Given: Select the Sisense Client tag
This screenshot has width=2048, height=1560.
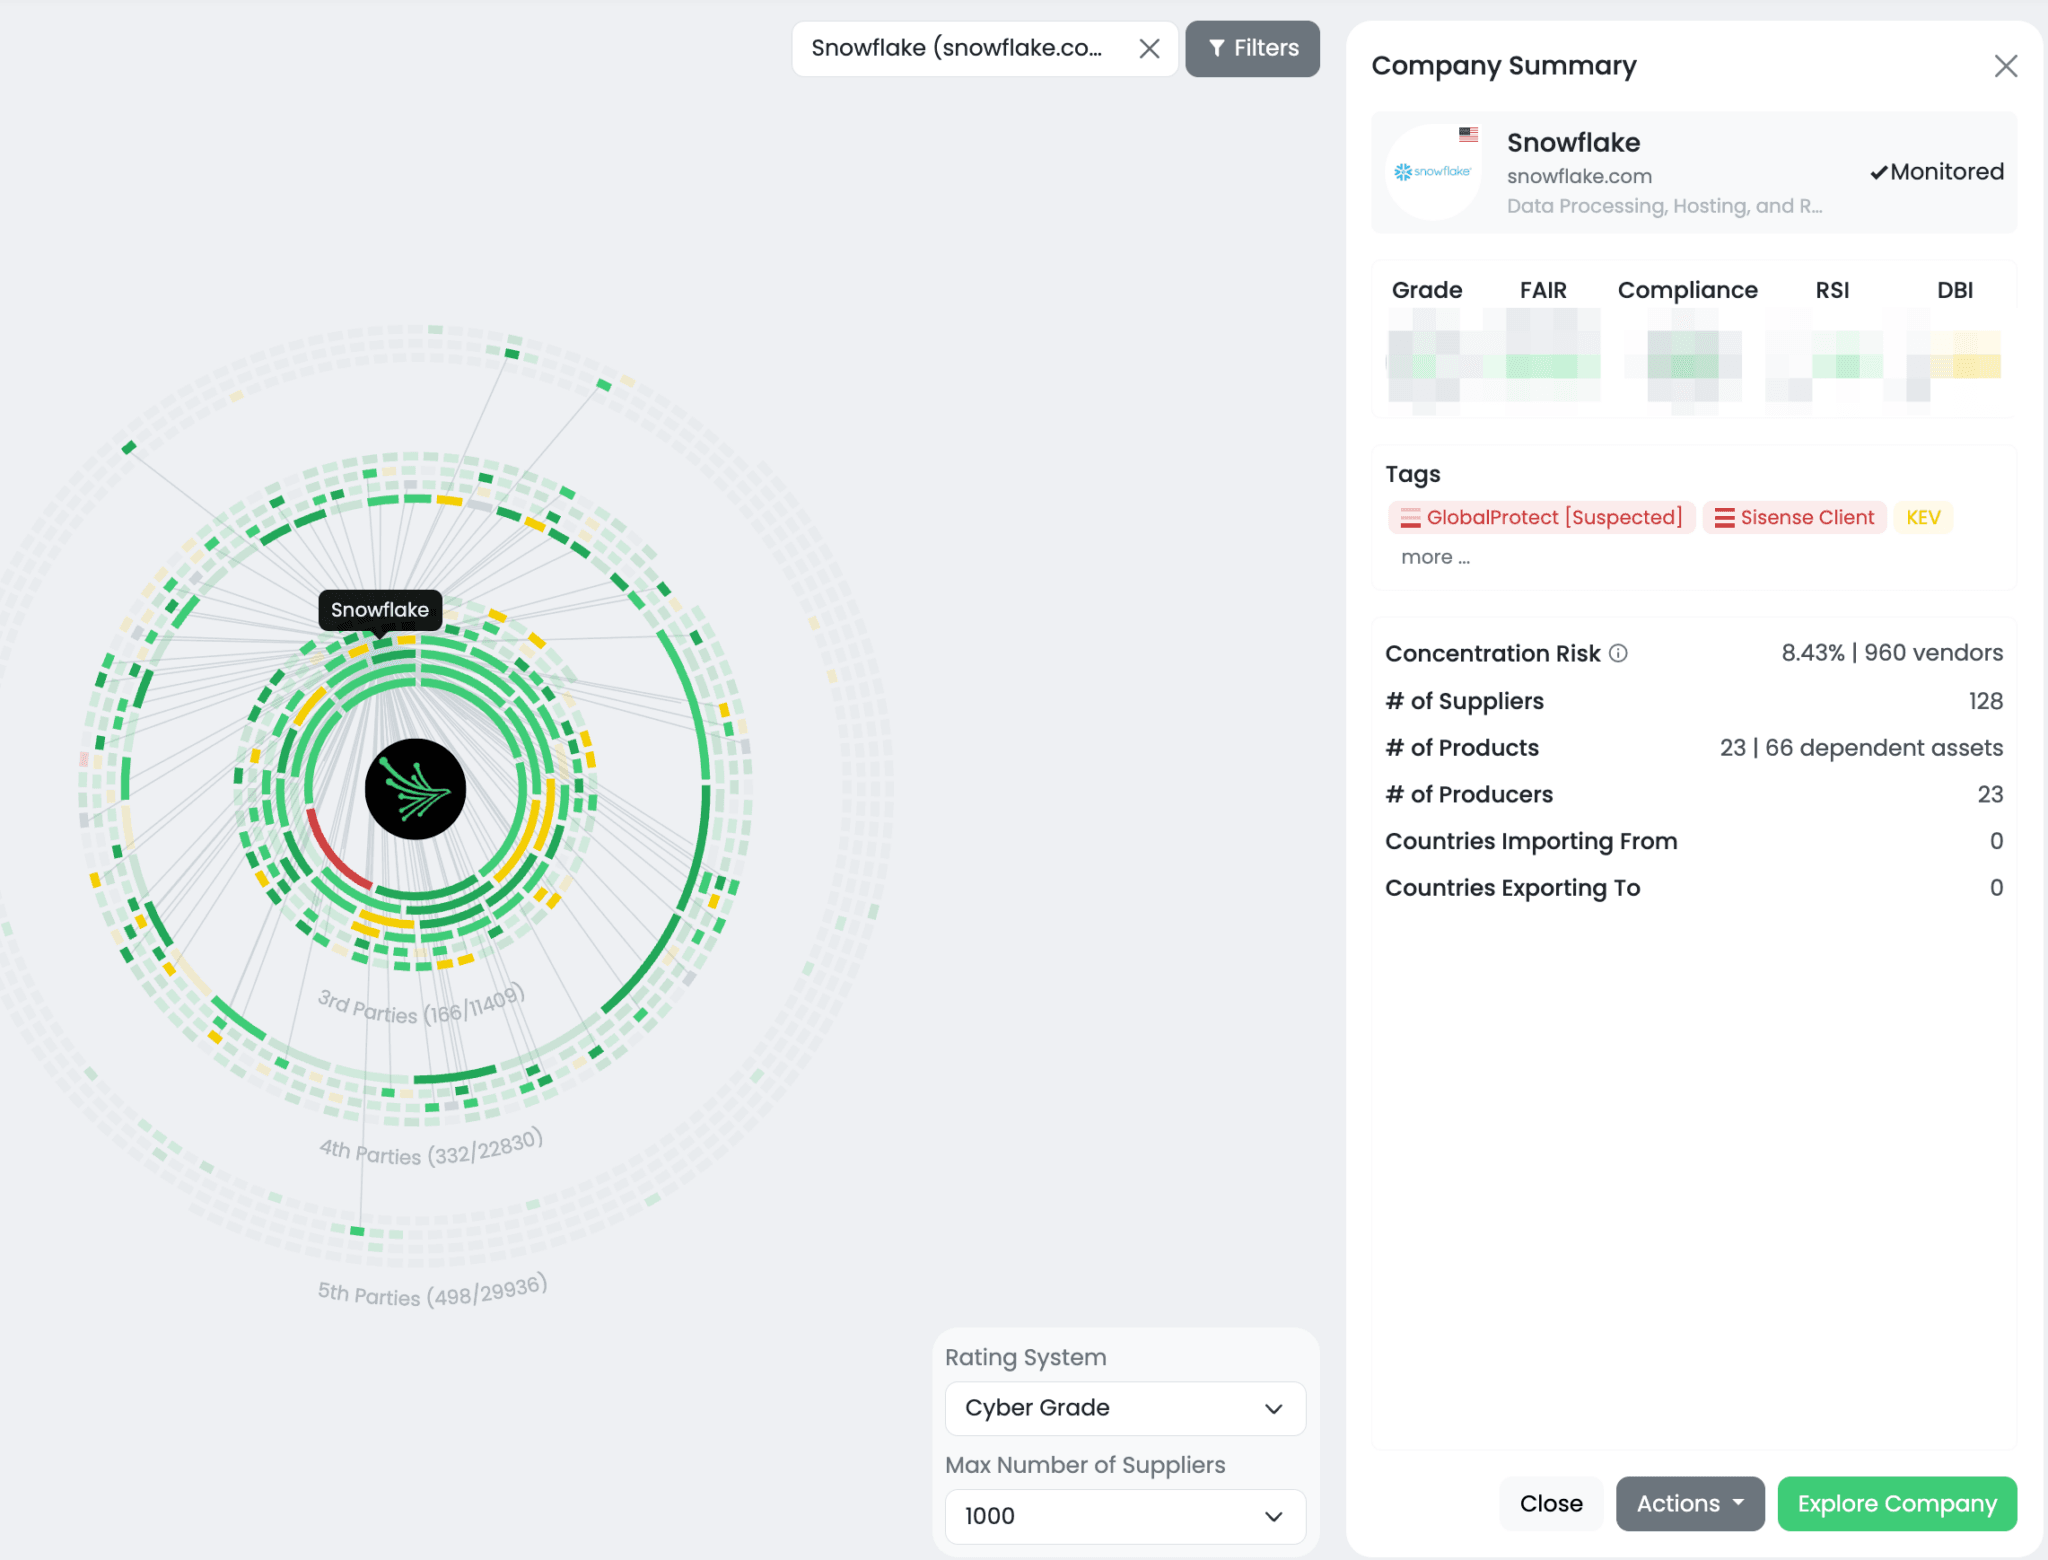Looking at the screenshot, I should (1794, 517).
